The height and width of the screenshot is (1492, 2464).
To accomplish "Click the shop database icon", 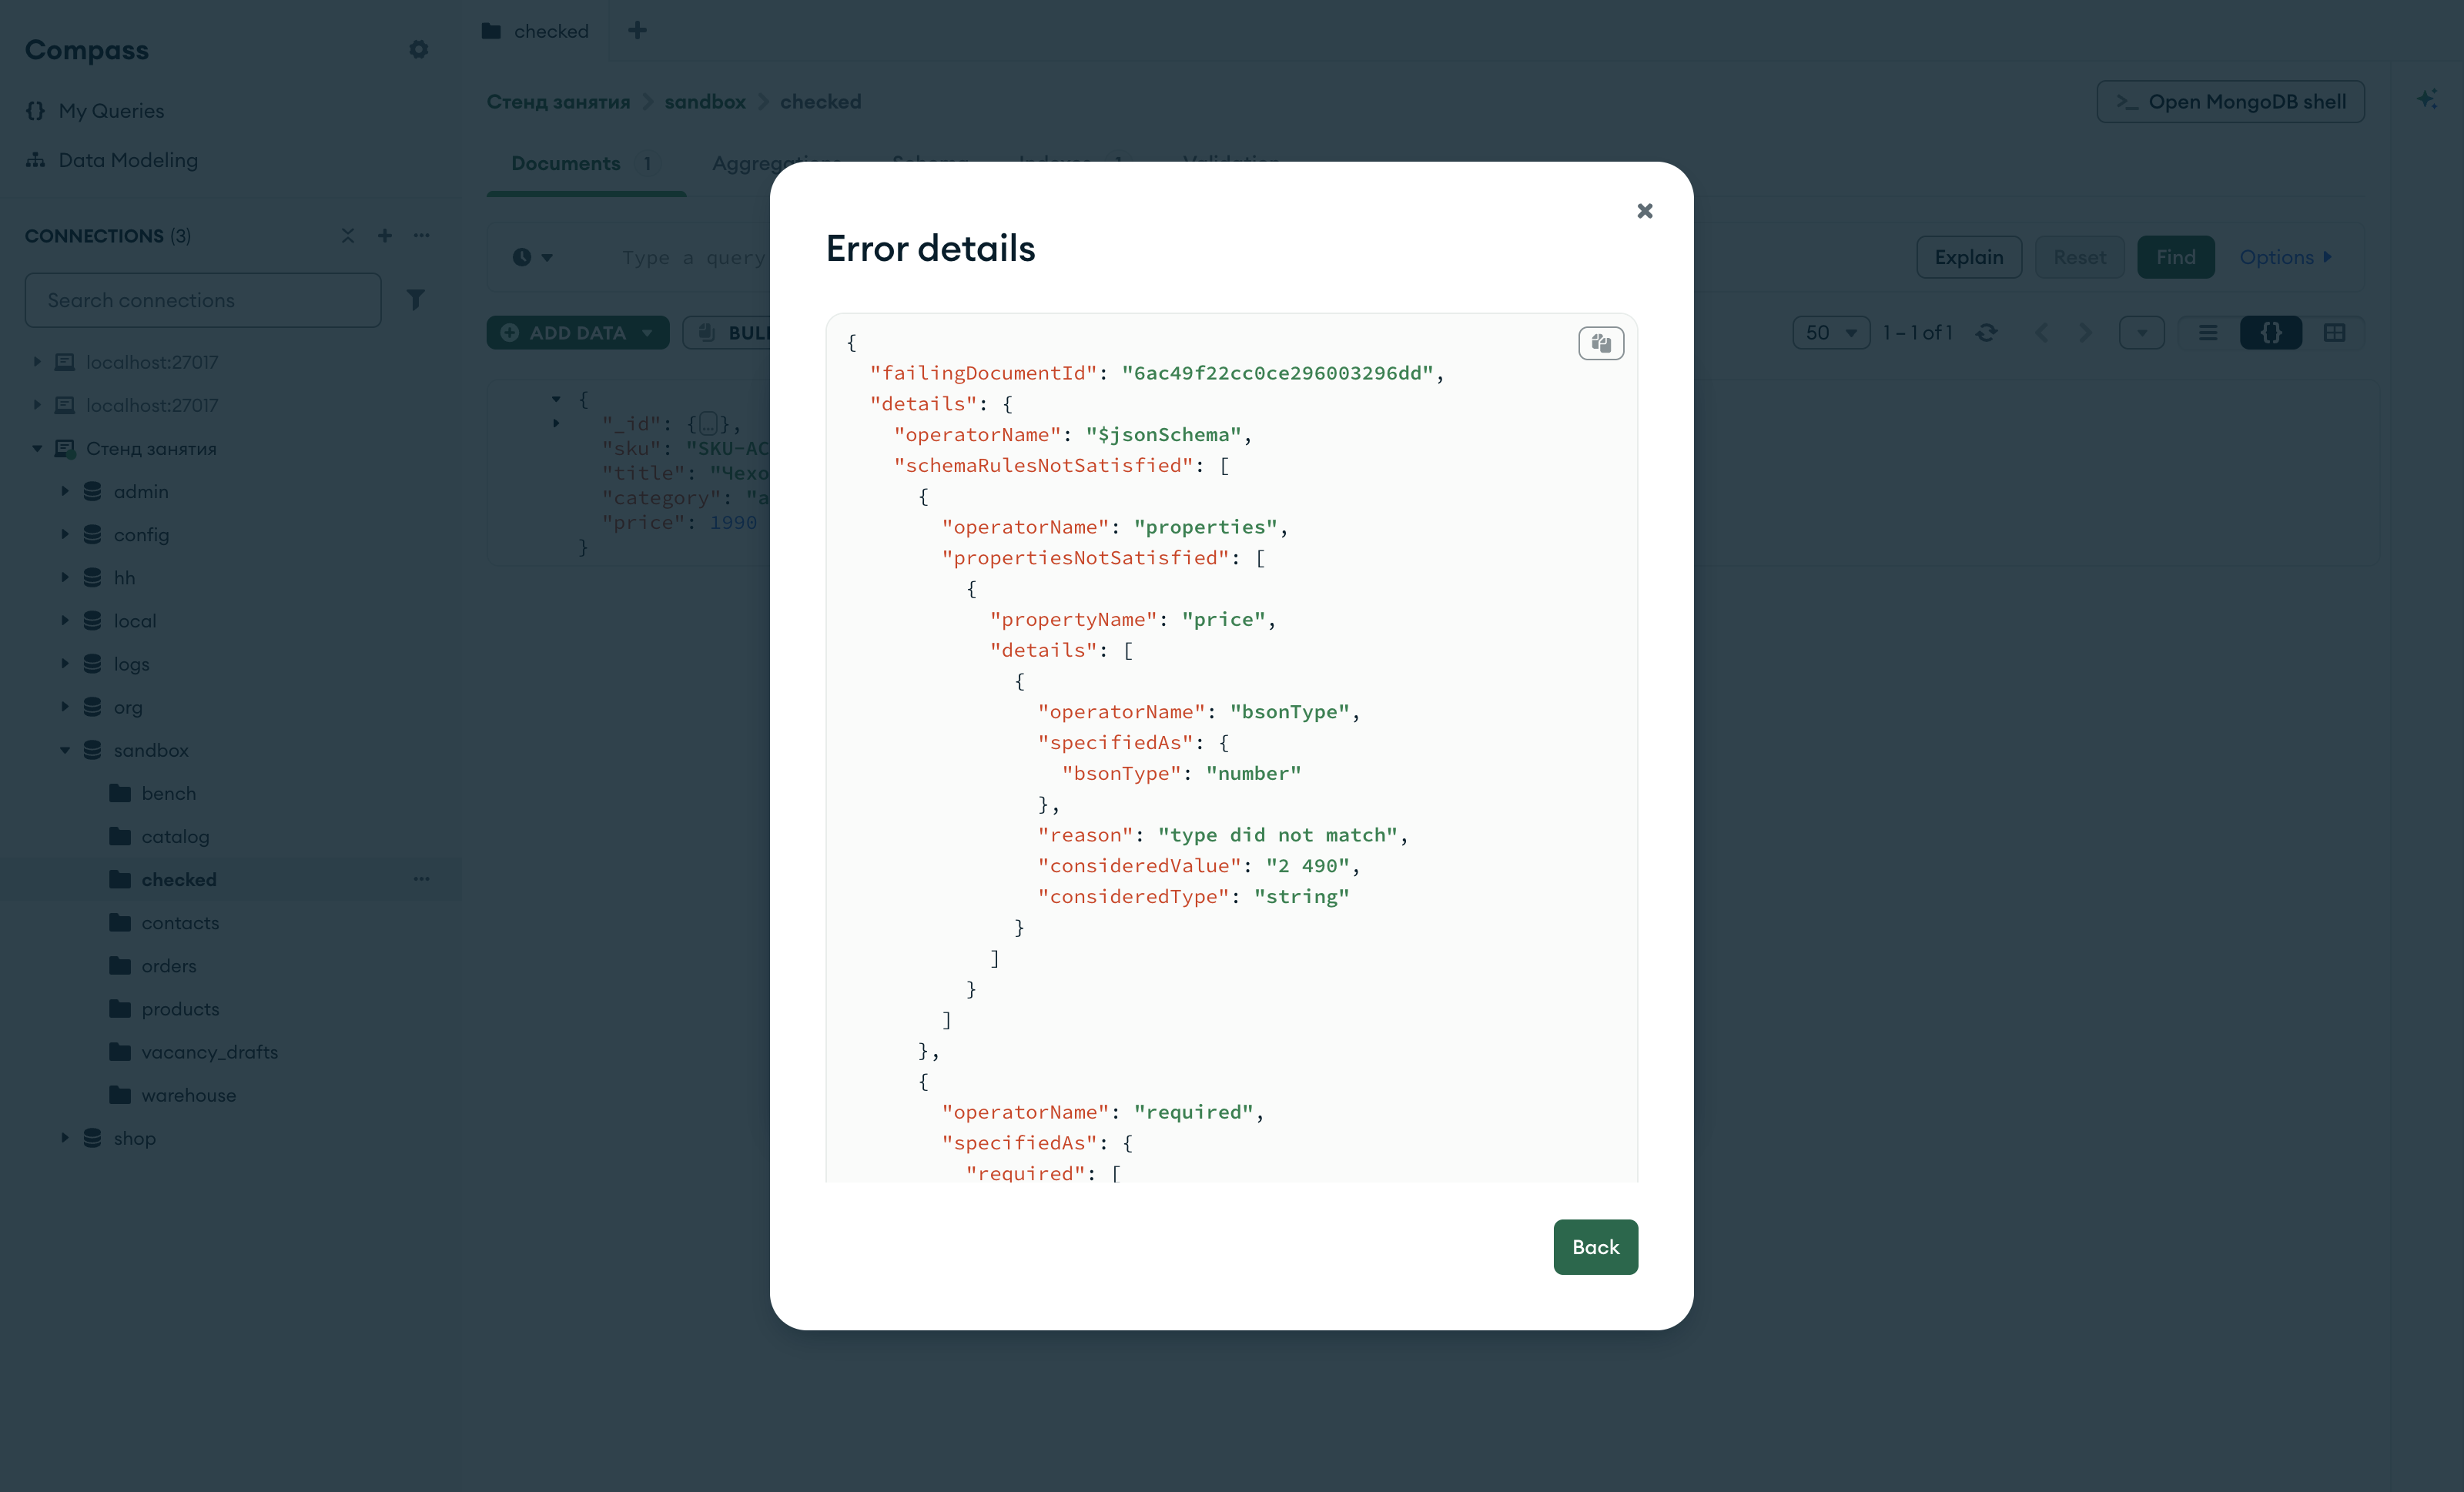I will click(x=92, y=1138).
